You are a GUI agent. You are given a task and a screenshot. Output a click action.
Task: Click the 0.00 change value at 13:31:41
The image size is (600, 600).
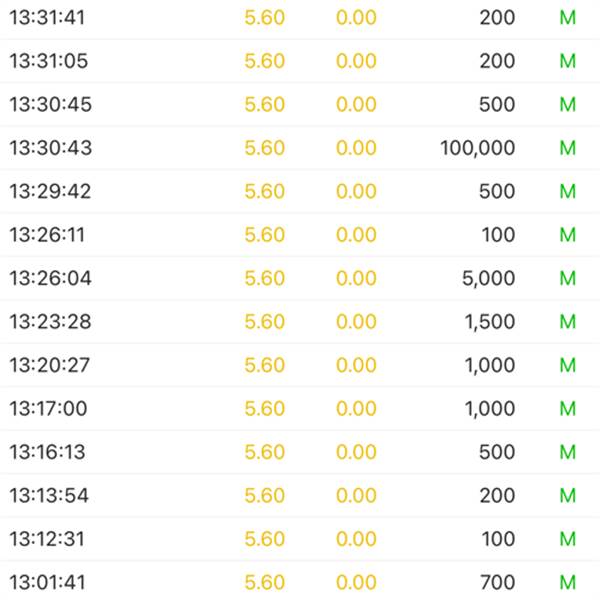(356, 18)
